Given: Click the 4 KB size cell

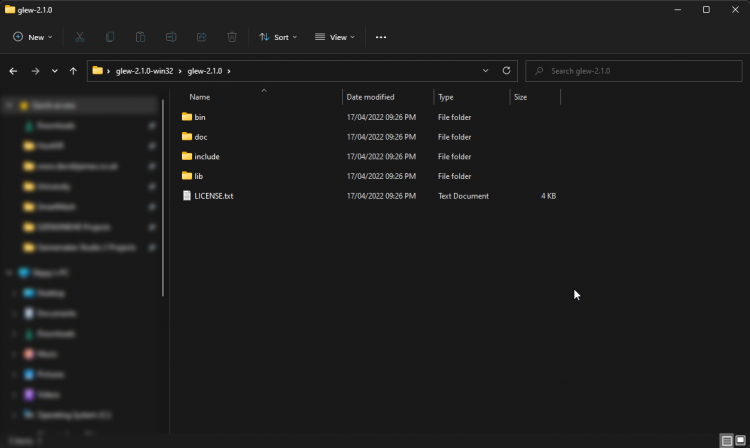Looking at the screenshot, I should point(548,196).
